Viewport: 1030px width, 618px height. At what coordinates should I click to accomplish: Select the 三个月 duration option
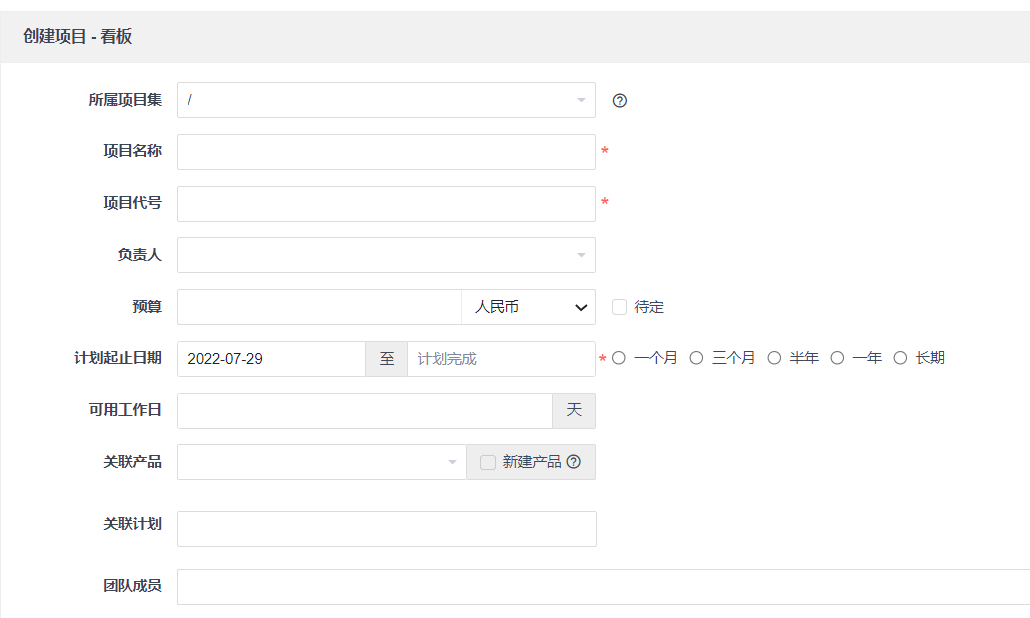click(697, 358)
